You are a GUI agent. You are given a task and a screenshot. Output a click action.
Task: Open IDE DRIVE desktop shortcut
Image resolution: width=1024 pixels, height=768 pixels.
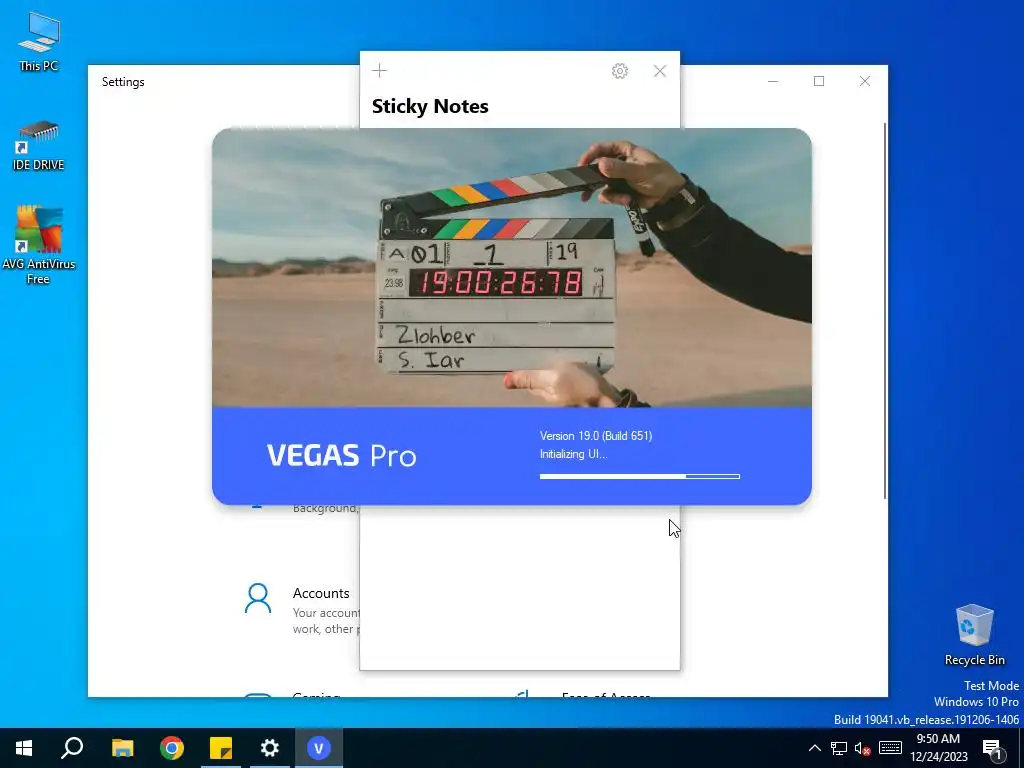coord(39,146)
